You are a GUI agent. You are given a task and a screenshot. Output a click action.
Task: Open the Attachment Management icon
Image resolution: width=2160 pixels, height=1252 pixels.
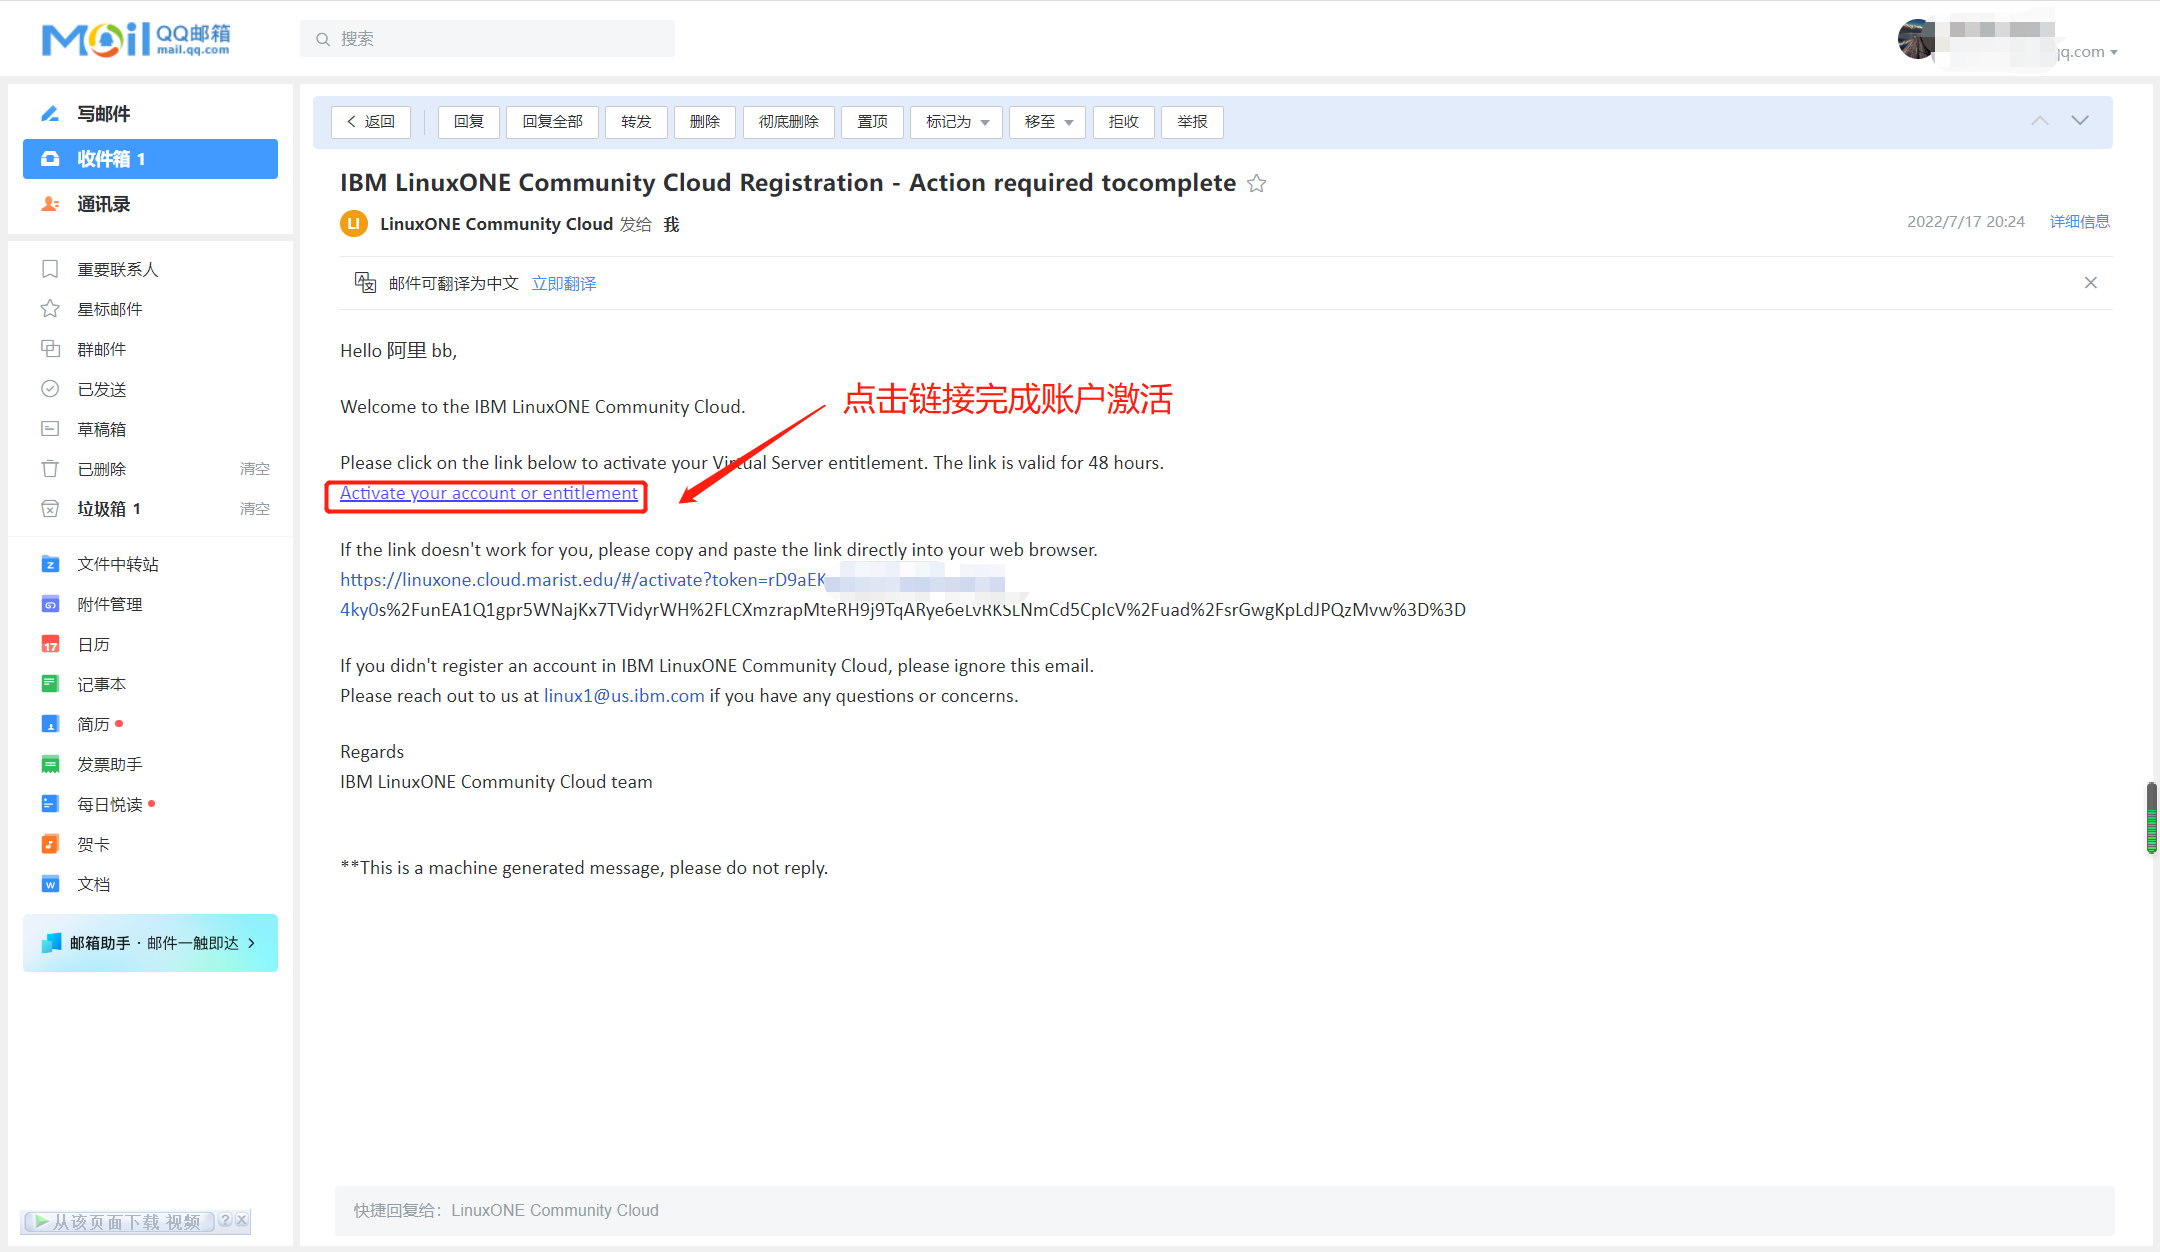tap(50, 604)
